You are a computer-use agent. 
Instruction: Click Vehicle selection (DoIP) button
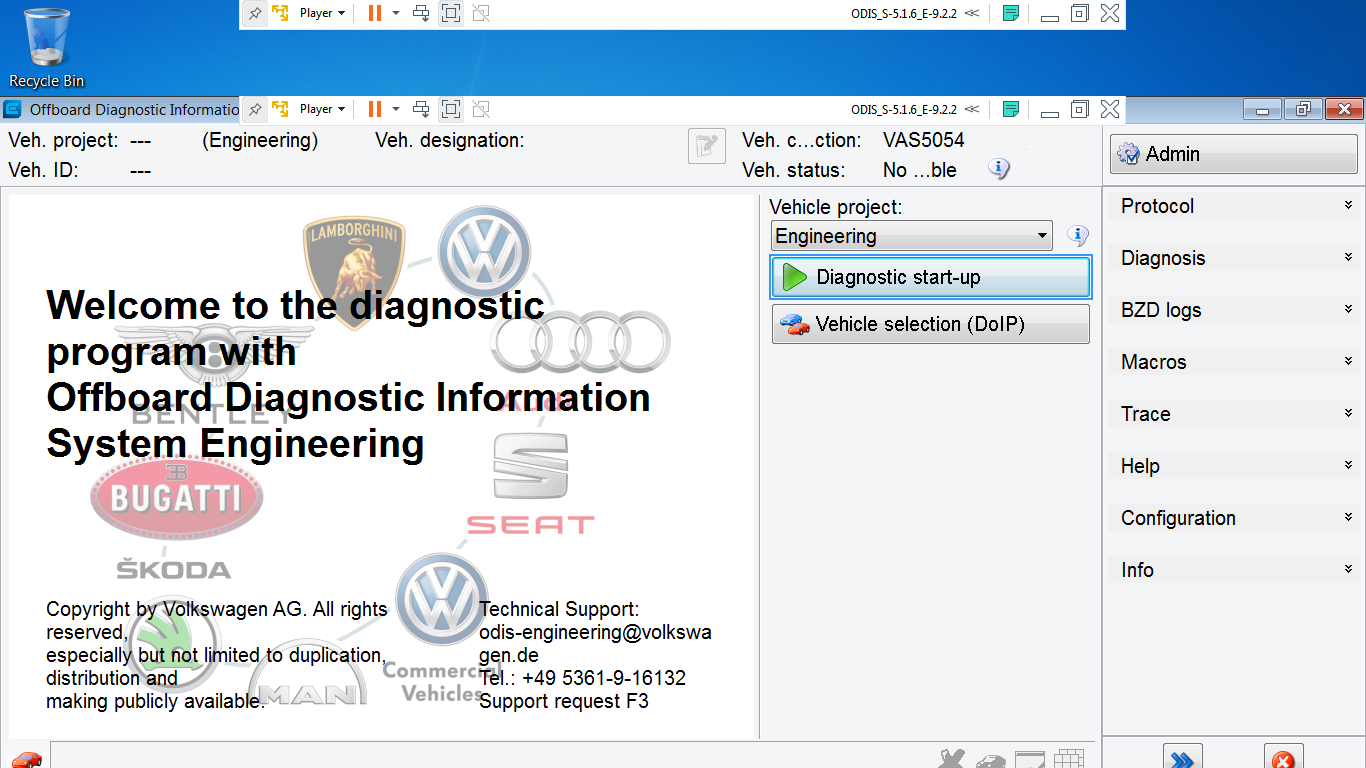pyautogui.click(x=930, y=324)
